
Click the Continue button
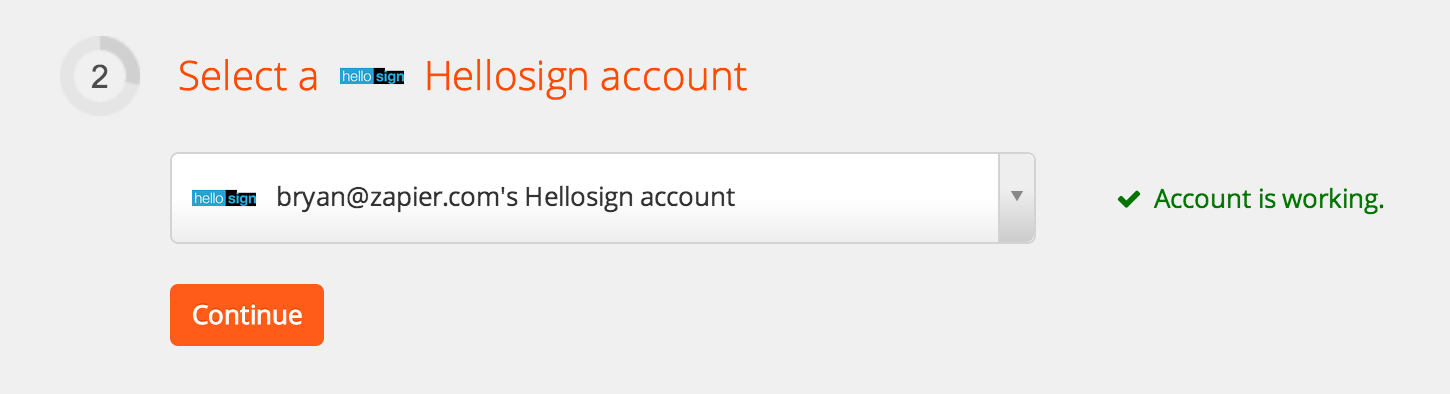(247, 315)
